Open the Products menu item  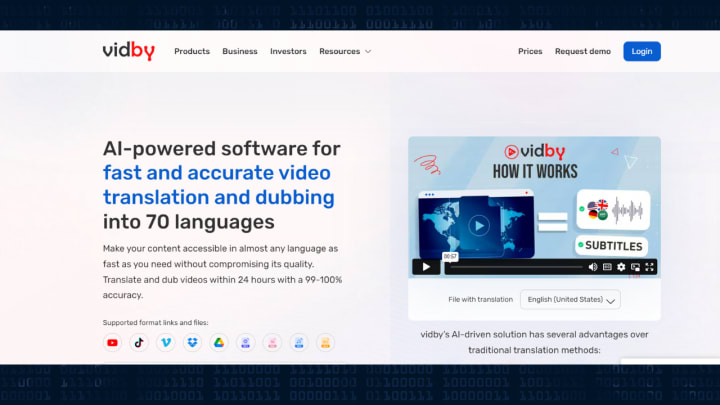coord(192,51)
